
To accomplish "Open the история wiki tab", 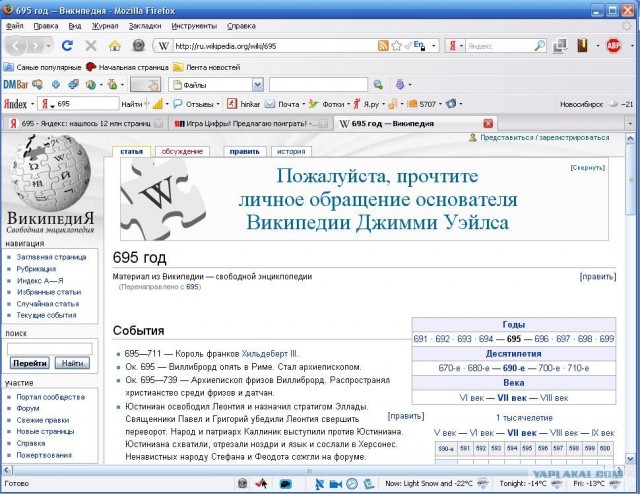I will tap(291, 151).
